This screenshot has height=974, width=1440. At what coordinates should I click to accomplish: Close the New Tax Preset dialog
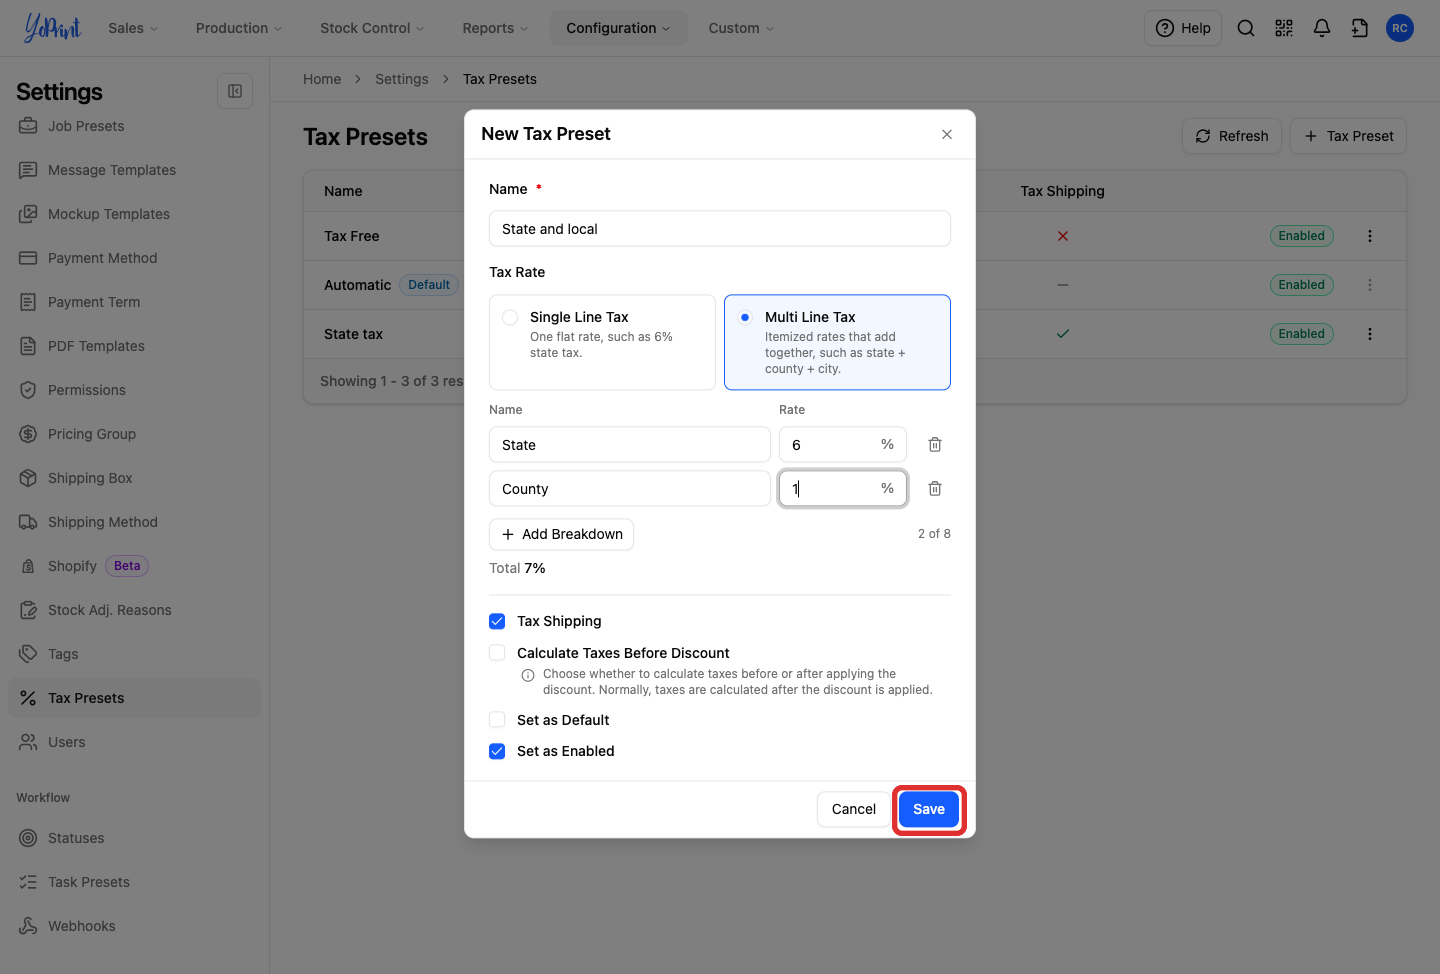[x=947, y=134]
